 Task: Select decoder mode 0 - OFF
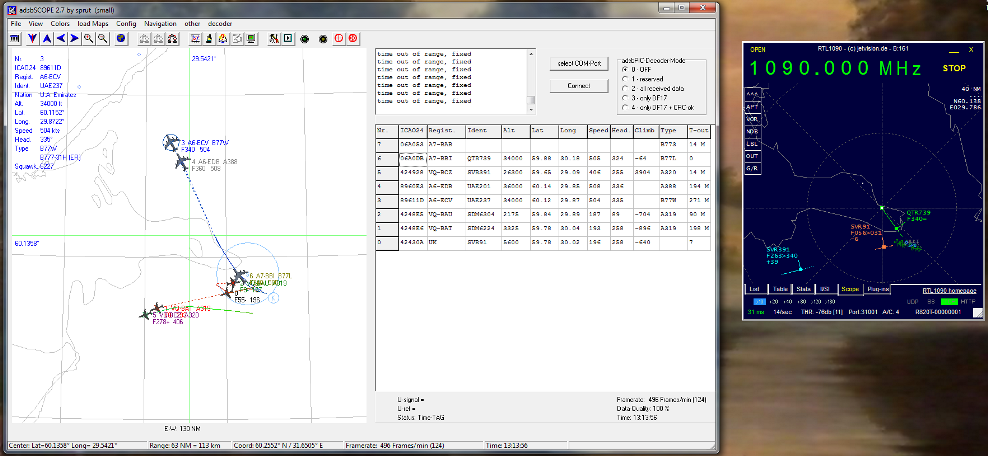pos(626,69)
